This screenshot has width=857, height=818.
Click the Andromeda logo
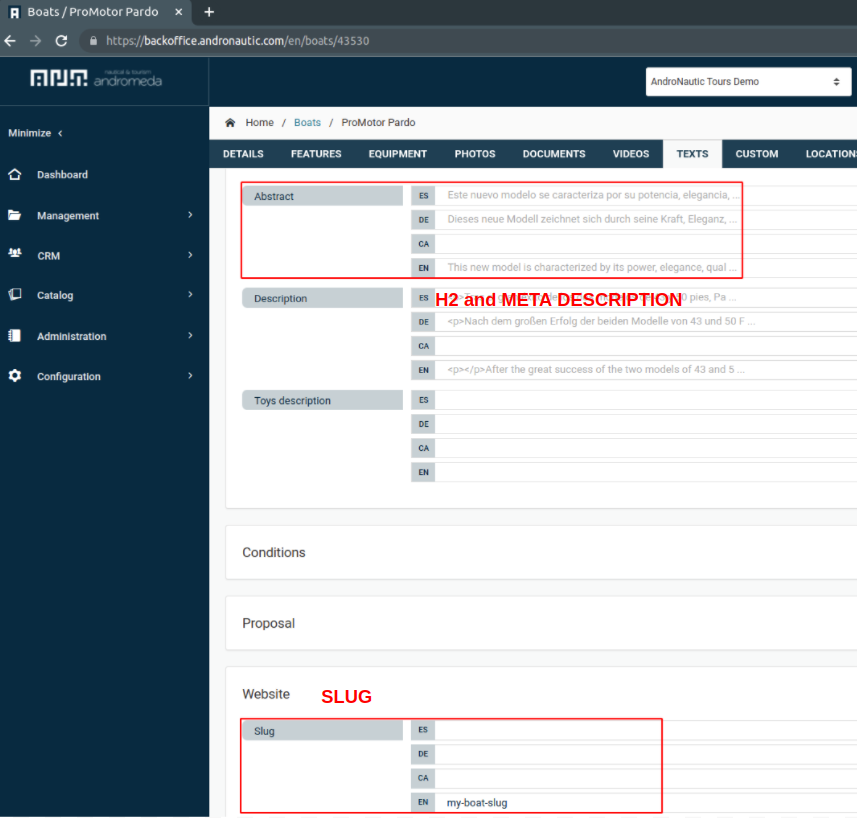(96, 79)
